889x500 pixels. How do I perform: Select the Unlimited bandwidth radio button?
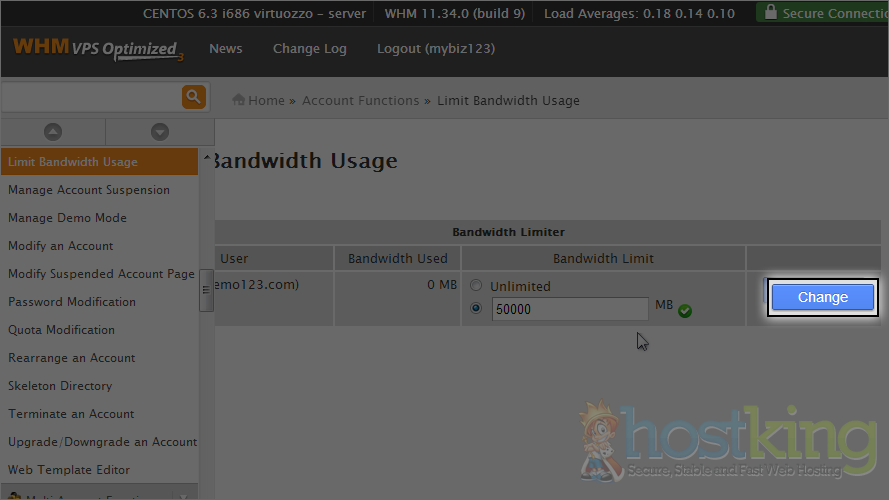(476, 286)
